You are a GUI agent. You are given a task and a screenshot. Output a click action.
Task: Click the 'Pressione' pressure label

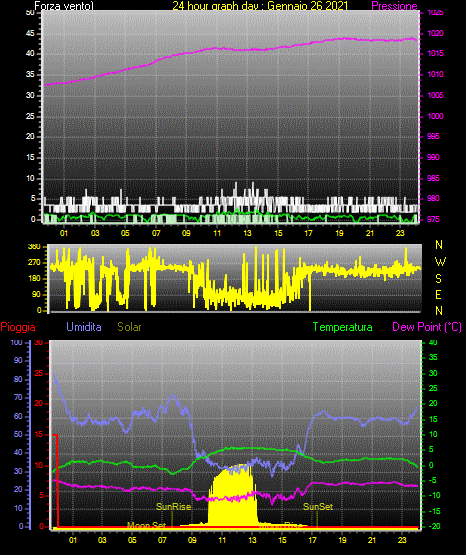coord(394,6)
